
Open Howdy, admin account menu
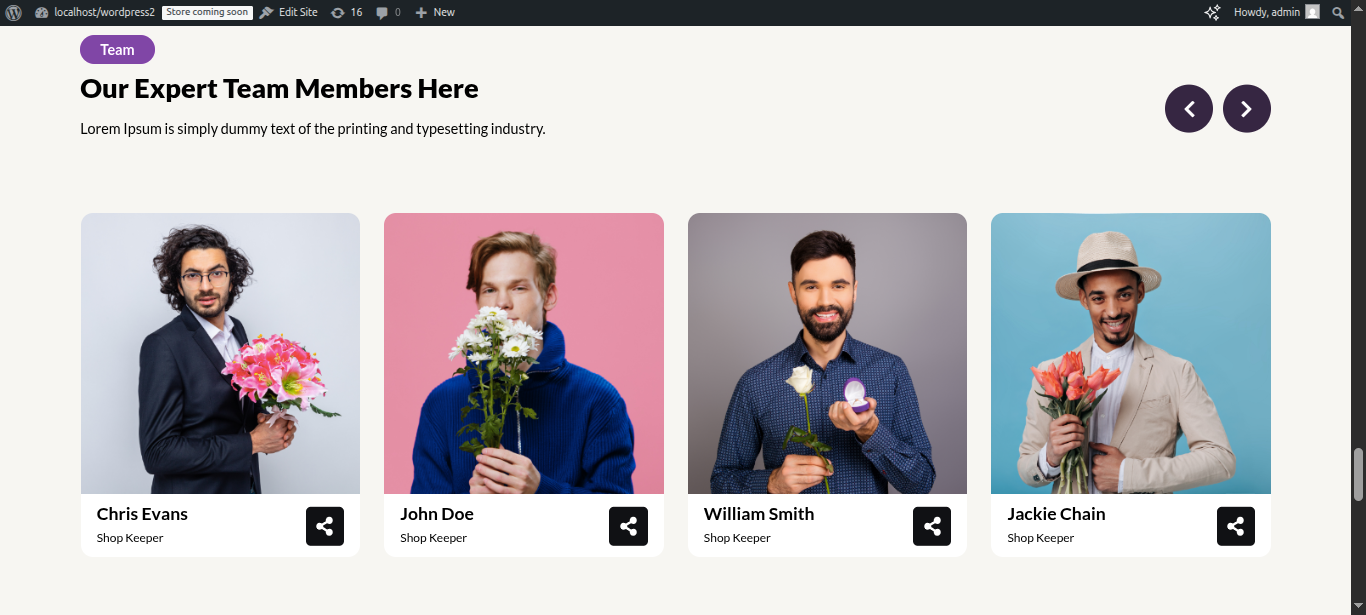[x=1277, y=12]
